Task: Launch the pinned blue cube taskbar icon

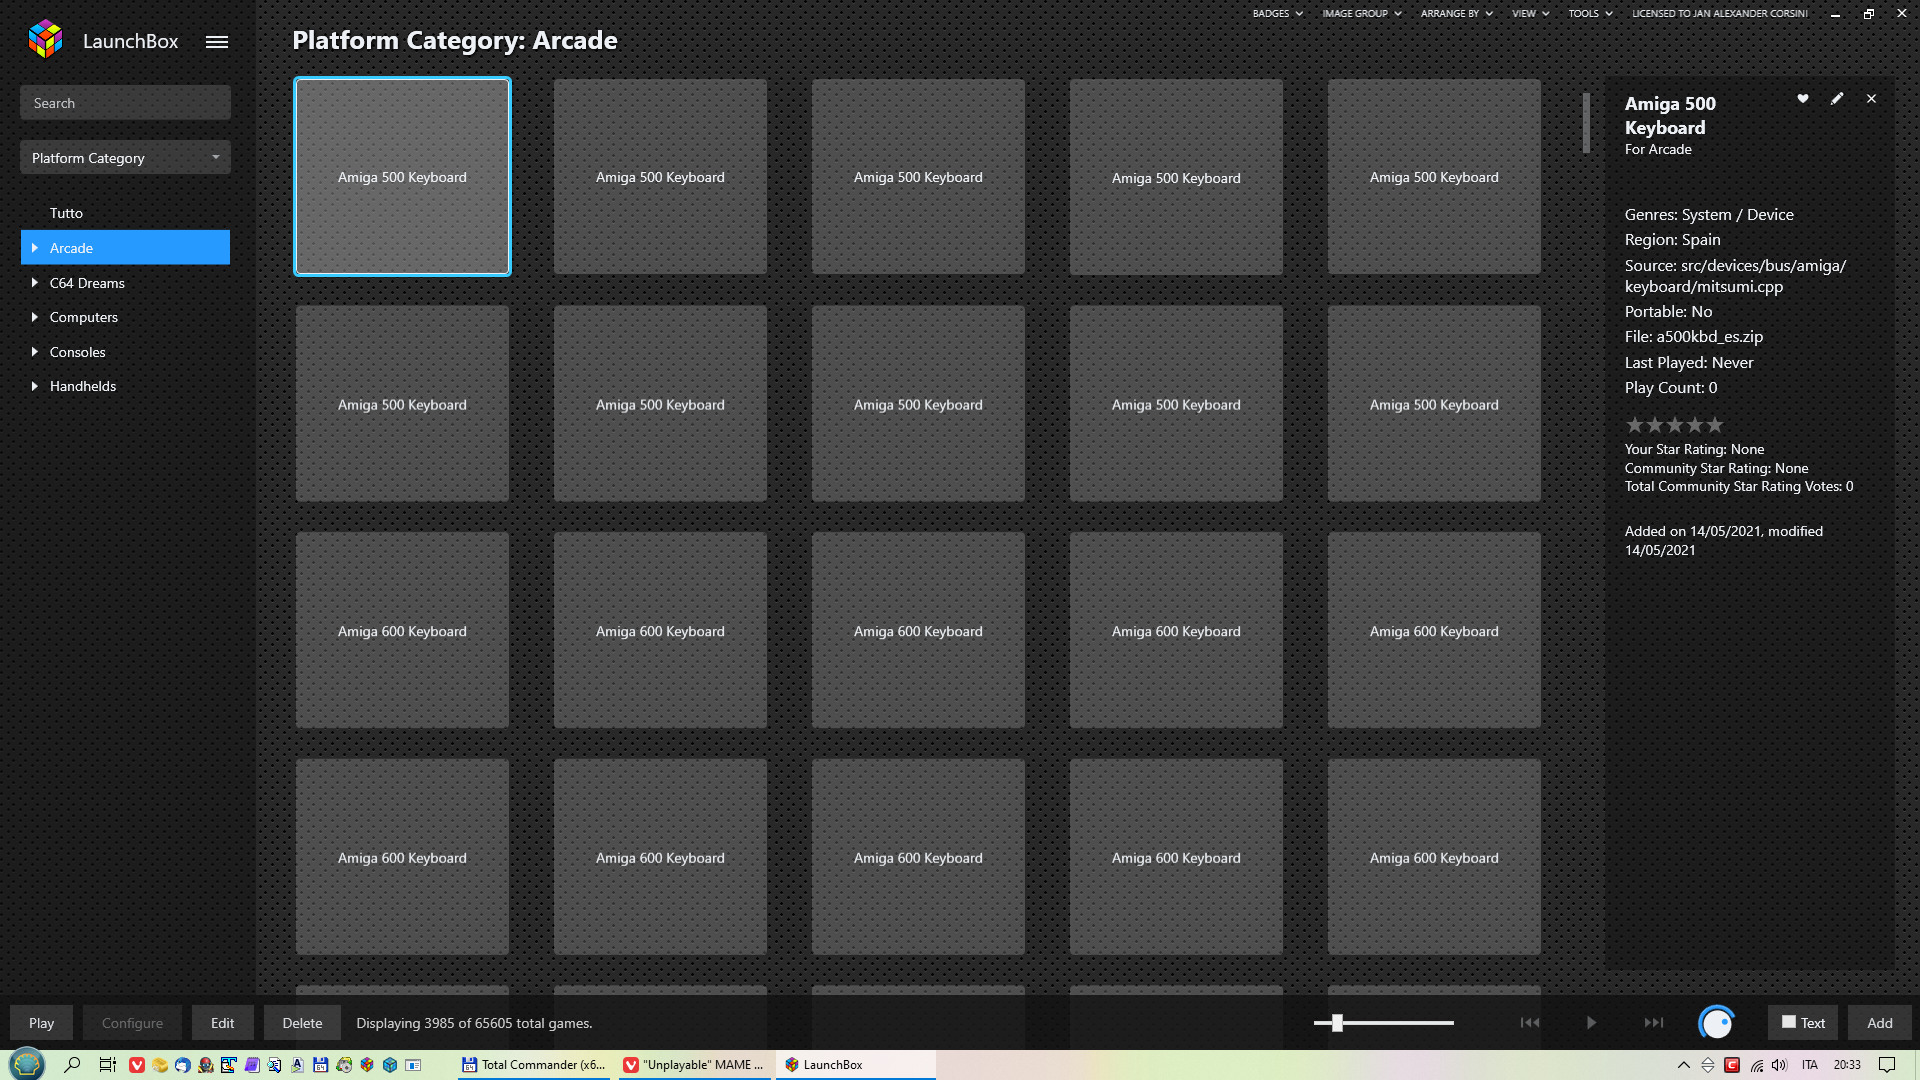Action: [x=390, y=1065]
